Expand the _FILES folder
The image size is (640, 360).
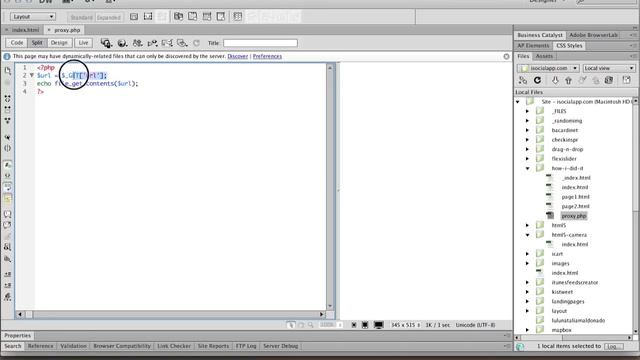click(x=527, y=111)
